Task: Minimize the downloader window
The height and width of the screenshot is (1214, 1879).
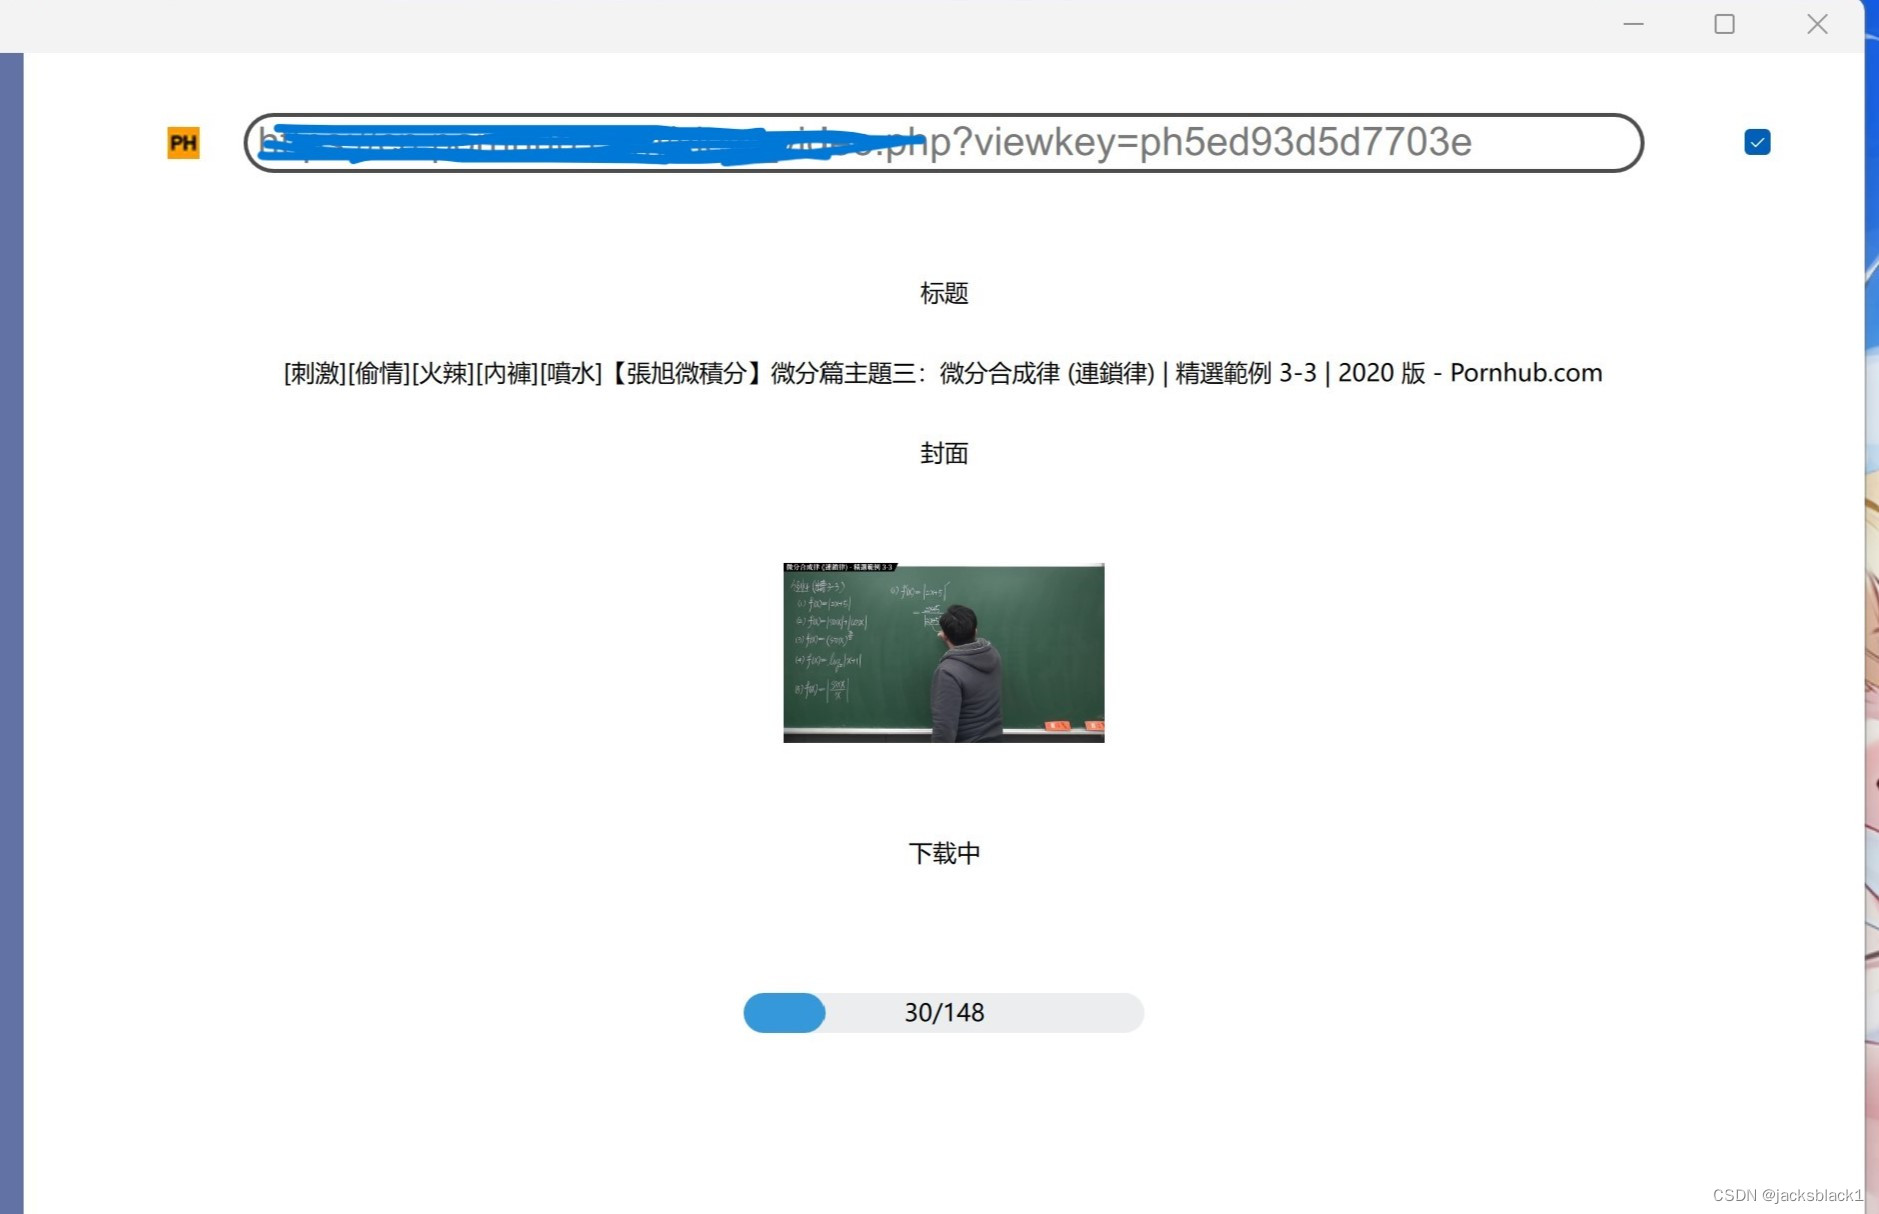Action: click(1633, 24)
